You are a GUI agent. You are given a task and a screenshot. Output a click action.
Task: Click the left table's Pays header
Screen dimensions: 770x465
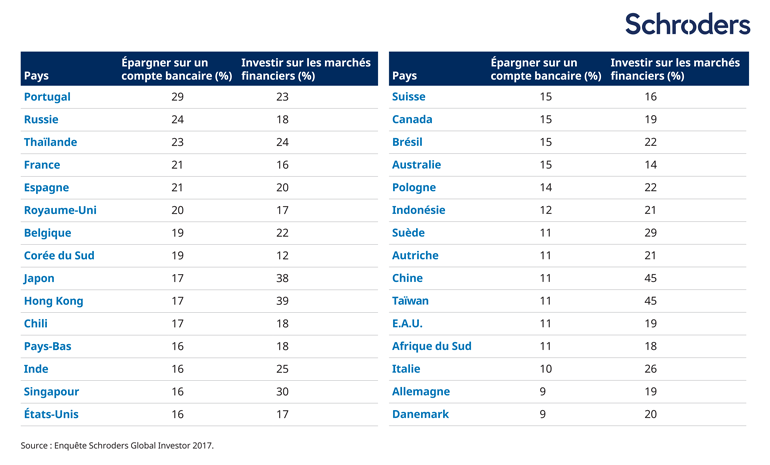tap(36, 75)
